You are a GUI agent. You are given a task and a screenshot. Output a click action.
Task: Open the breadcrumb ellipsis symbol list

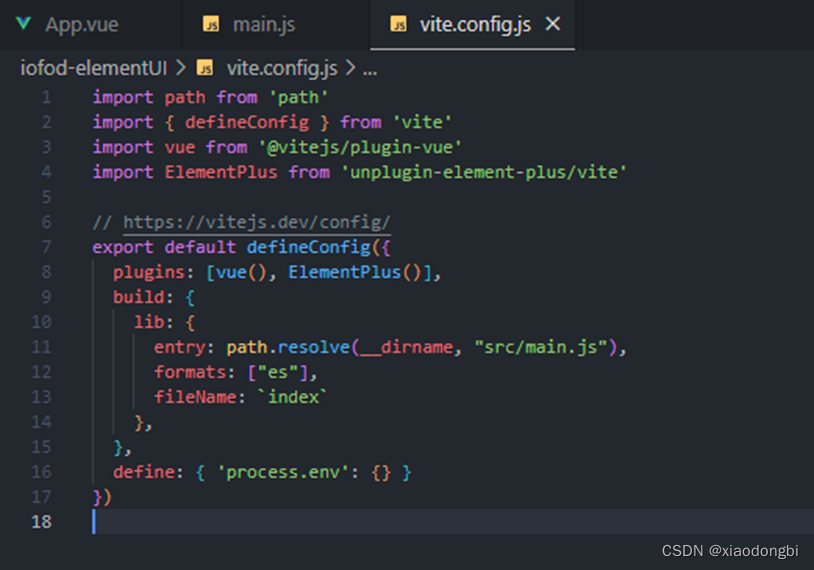pyautogui.click(x=370, y=69)
